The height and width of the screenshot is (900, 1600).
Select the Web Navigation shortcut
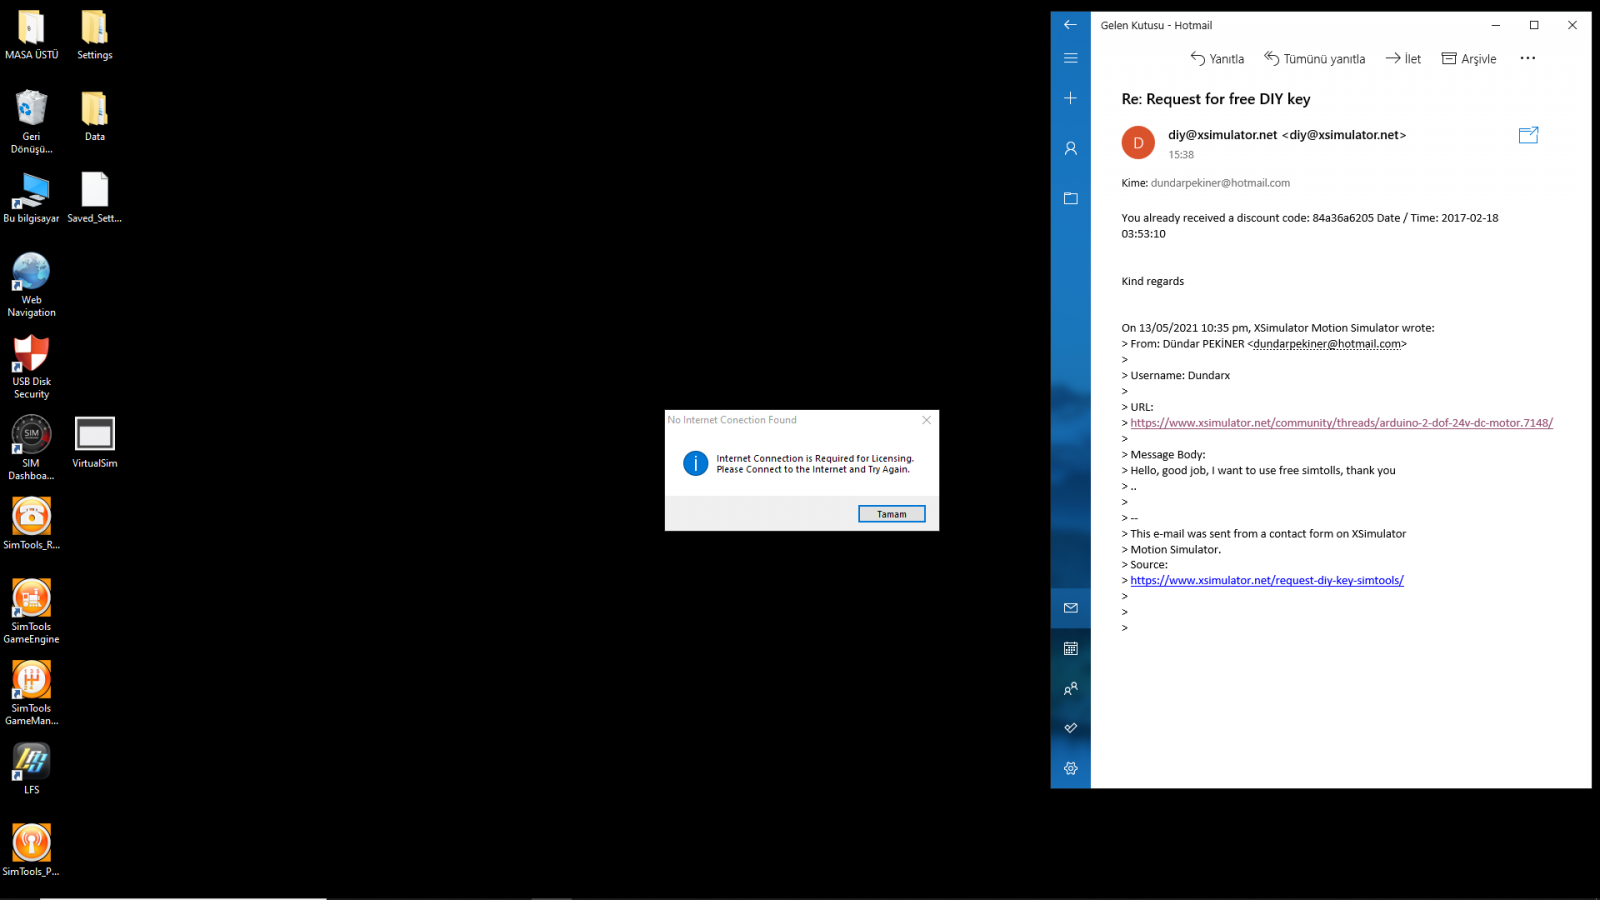tap(31, 285)
